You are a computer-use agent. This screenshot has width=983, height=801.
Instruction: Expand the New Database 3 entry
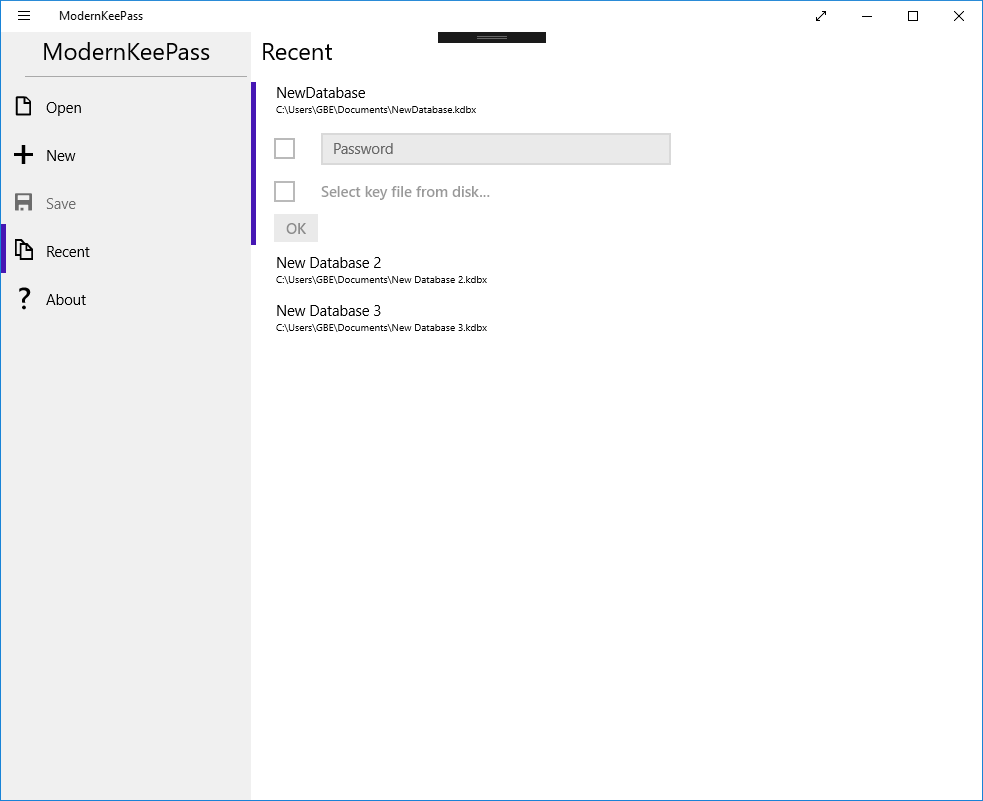pyautogui.click(x=329, y=311)
